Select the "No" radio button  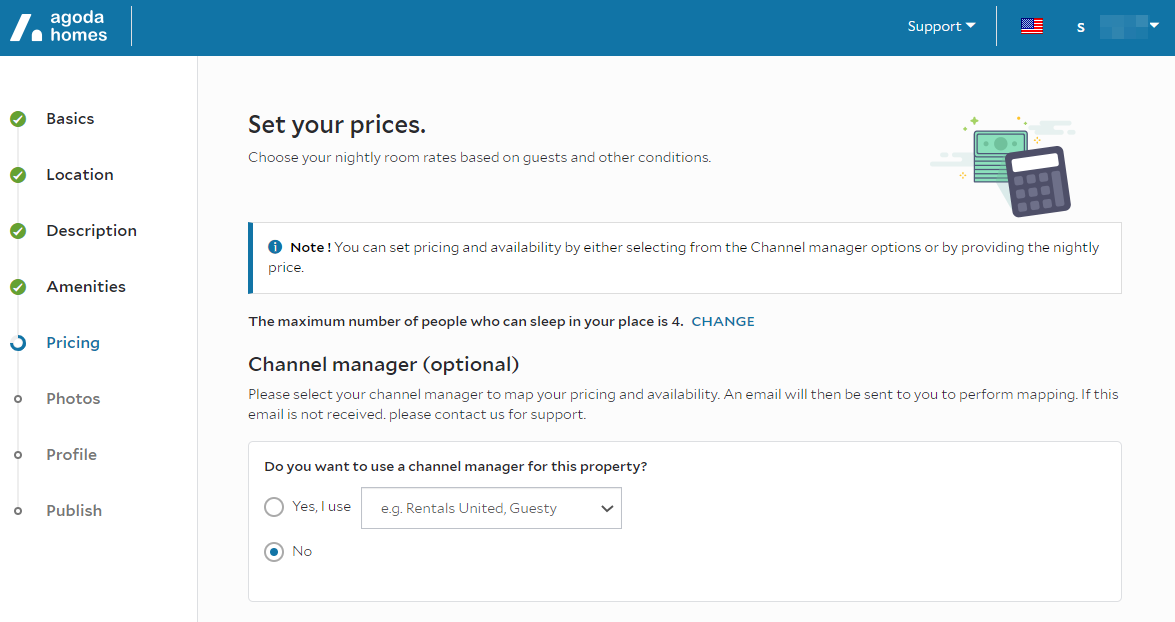point(274,551)
